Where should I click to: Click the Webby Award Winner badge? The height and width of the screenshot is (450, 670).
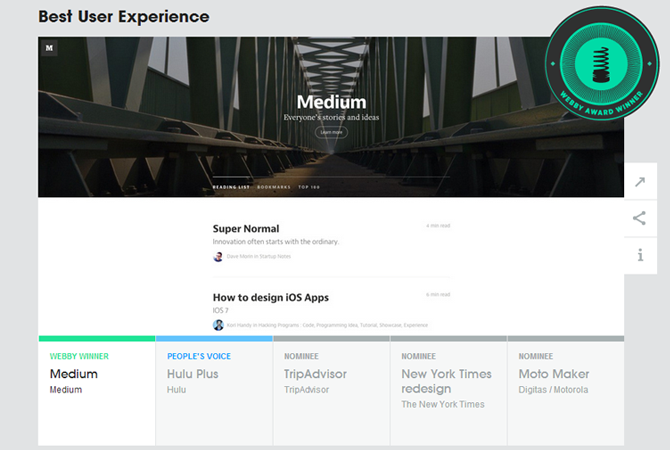[x=602, y=63]
